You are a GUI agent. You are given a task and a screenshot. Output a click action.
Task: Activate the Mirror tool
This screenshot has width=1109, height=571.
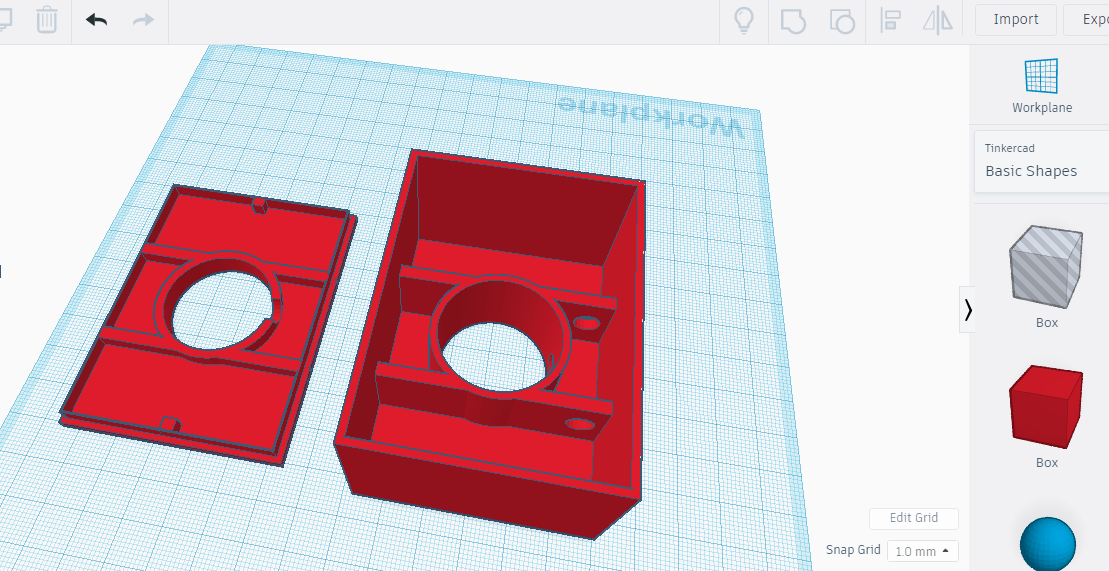click(x=938, y=20)
